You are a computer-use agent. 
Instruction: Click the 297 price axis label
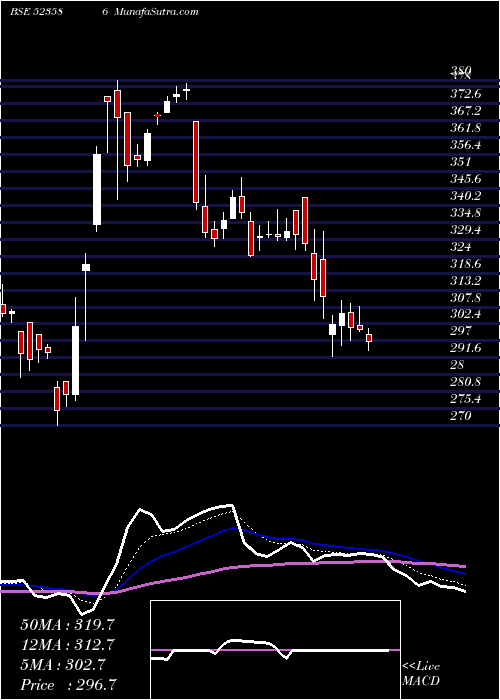461,331
